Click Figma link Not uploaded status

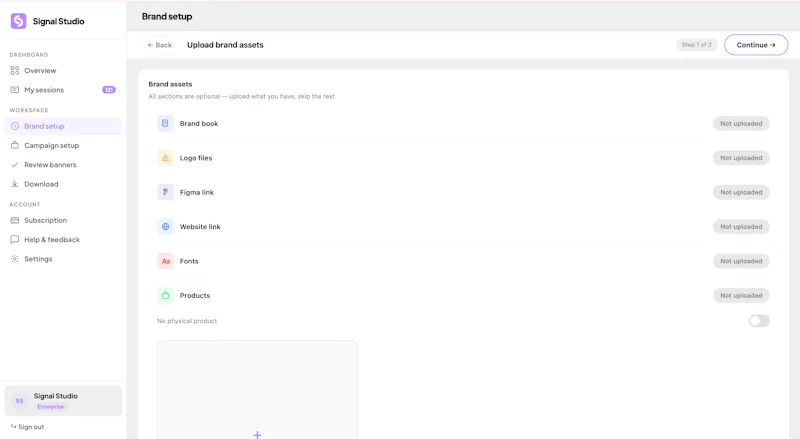coord(741,192)
